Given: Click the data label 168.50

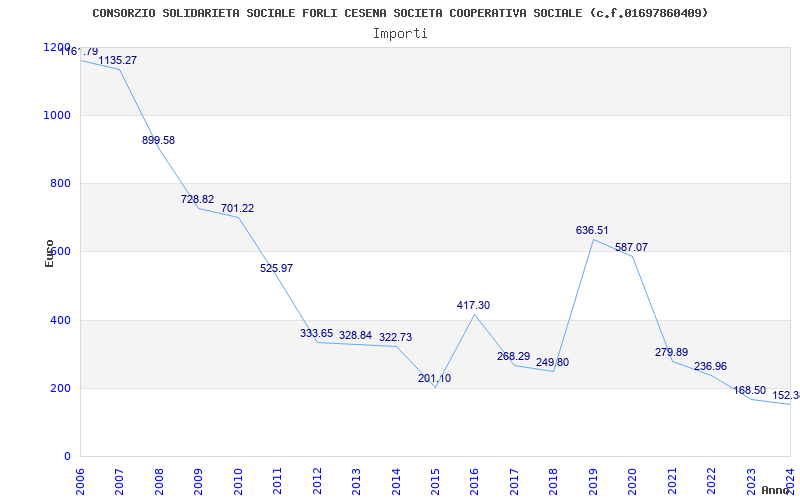Looking at the screenshot, I should 750,390.
